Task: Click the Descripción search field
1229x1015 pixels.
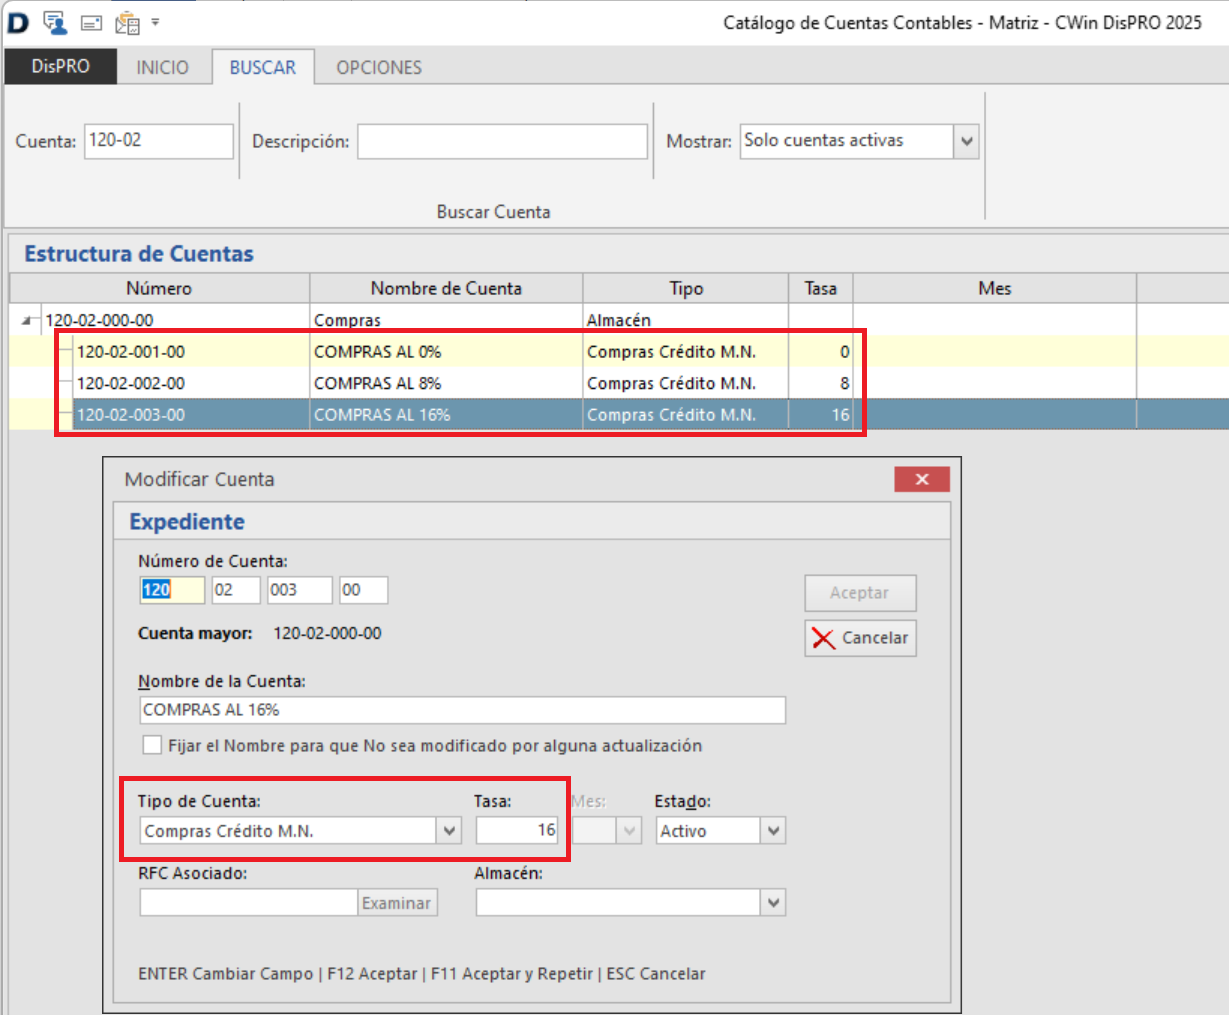Action: pyautogui.click(x=502, y=142)
